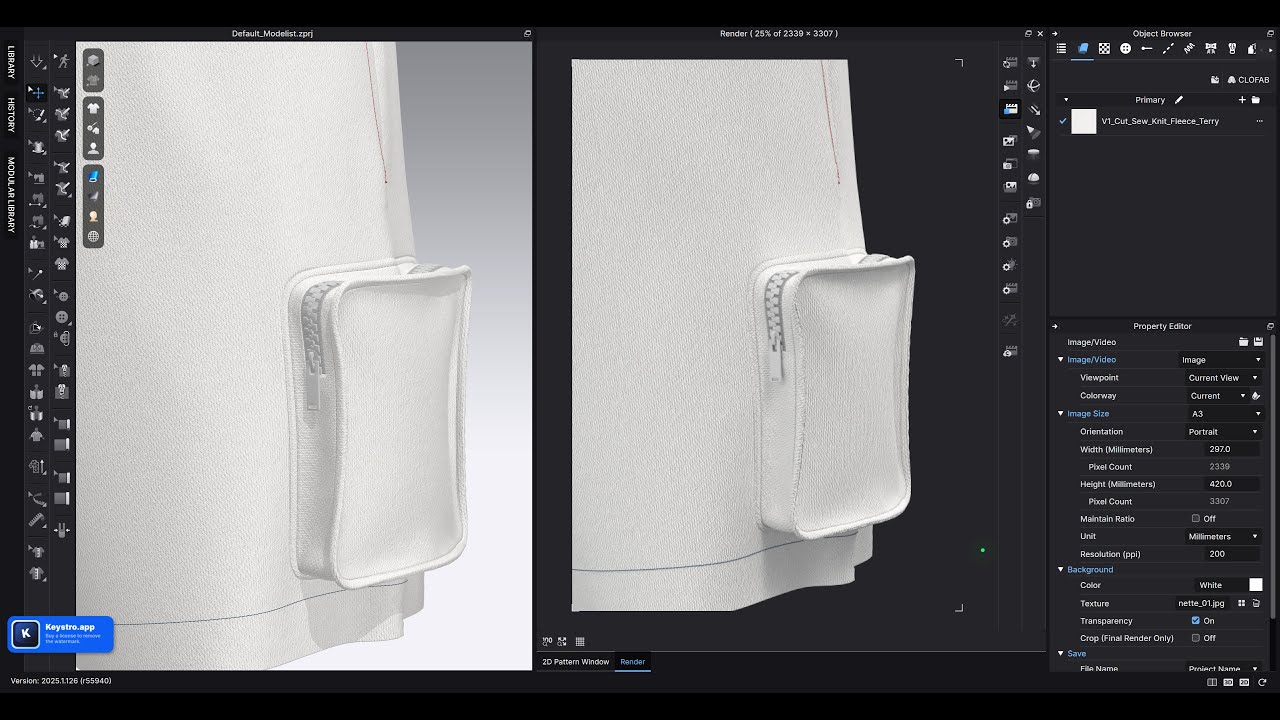This screenshot has width=1280, height=720.
Task: Open fabric folder icon beside Primary
Action: pyautogui.click(x=1256, y=100)
